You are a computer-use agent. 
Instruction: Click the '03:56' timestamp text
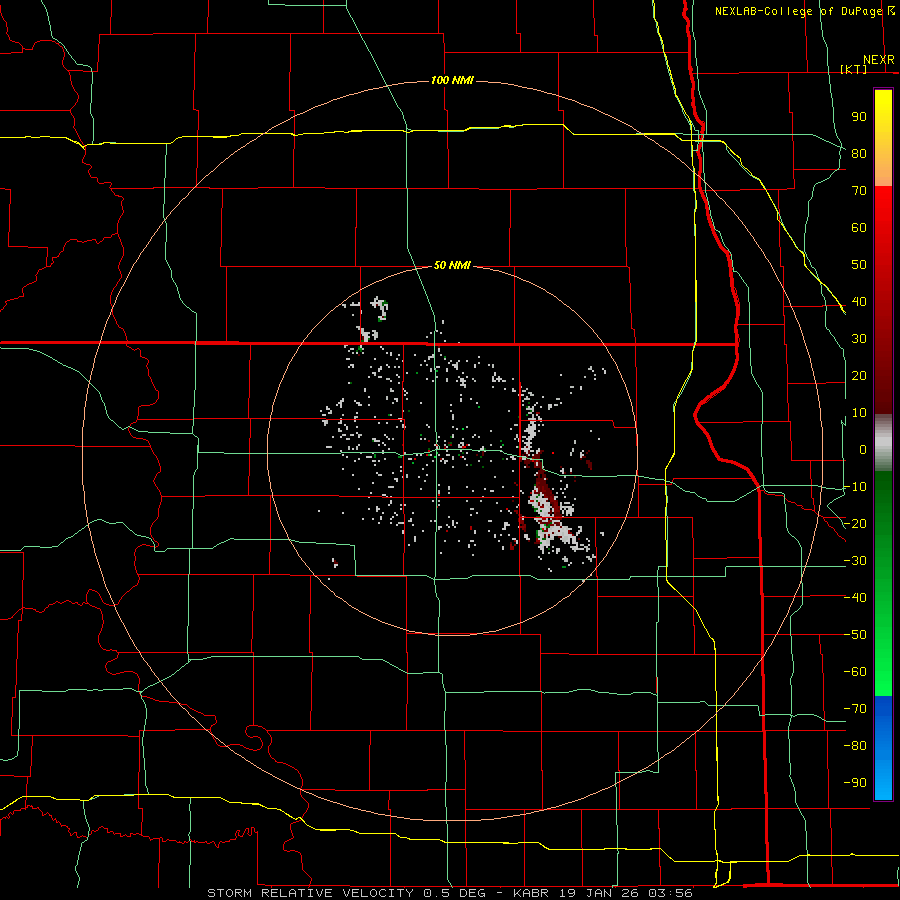click(x=670, y=893)
